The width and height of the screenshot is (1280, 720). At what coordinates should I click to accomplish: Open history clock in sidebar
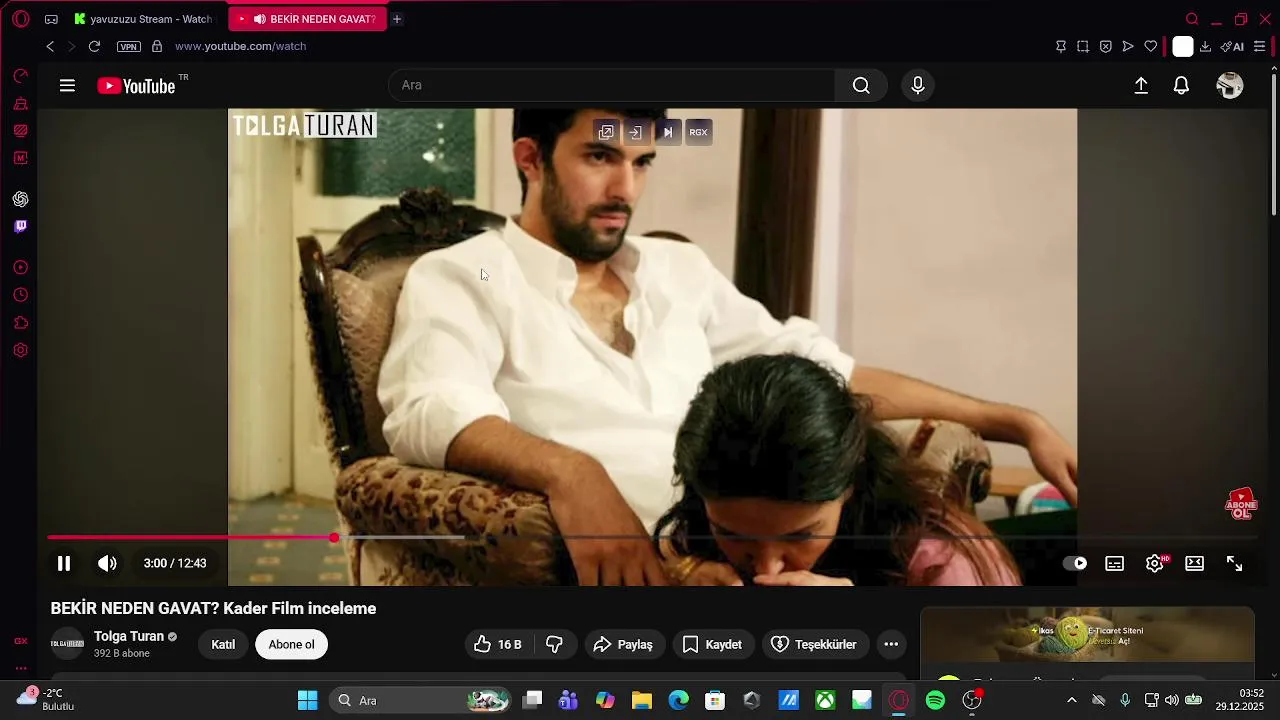(x=20, y=295)
